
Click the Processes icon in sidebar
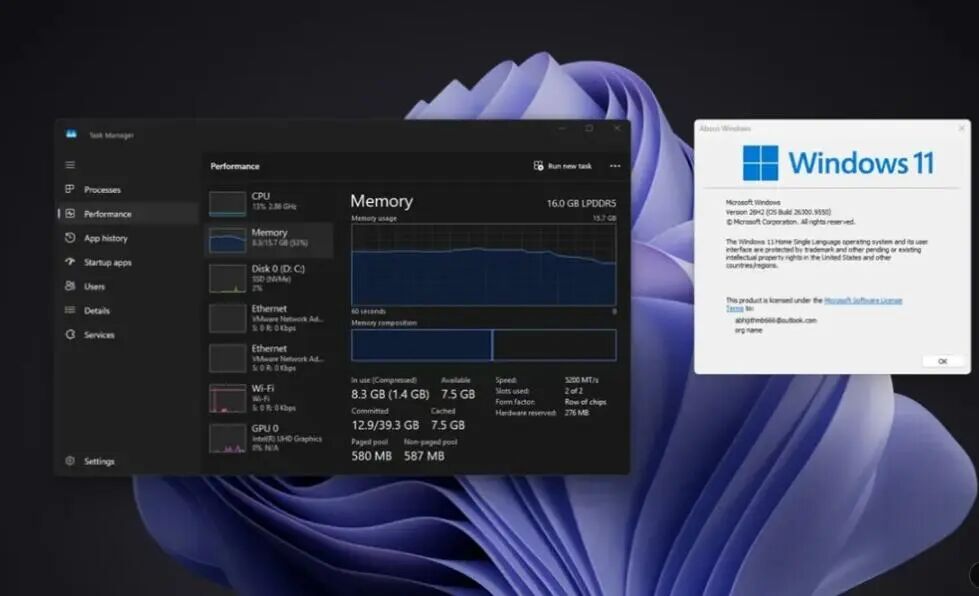point(70,189)
